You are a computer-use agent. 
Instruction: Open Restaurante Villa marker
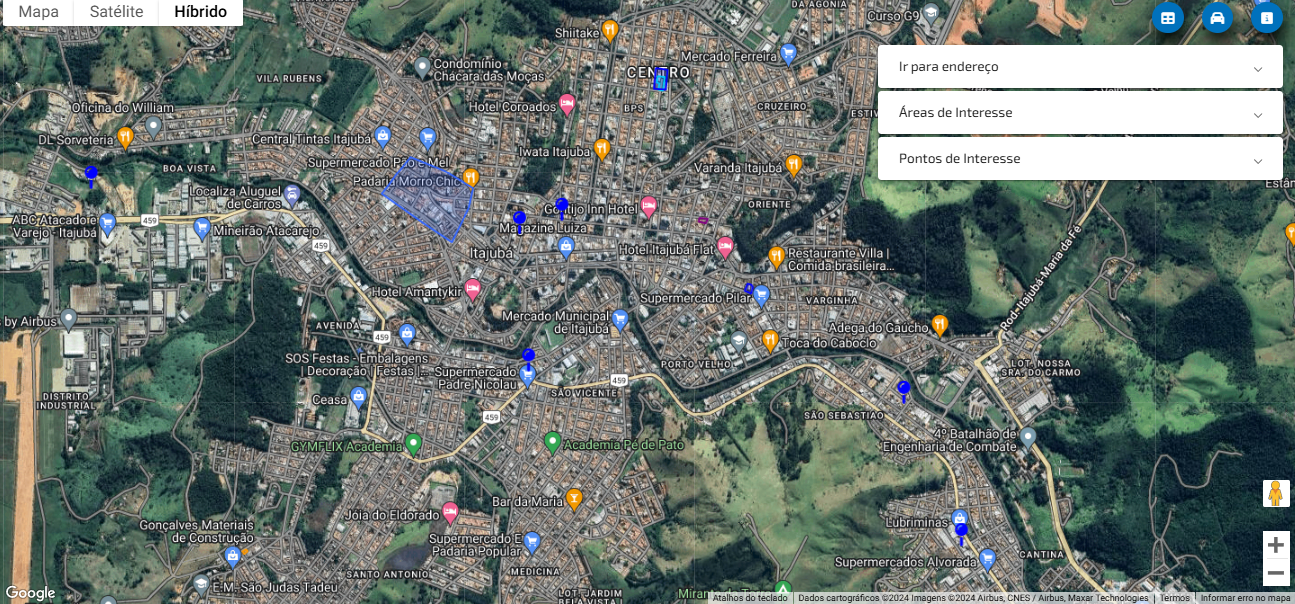tap(776, 257)
